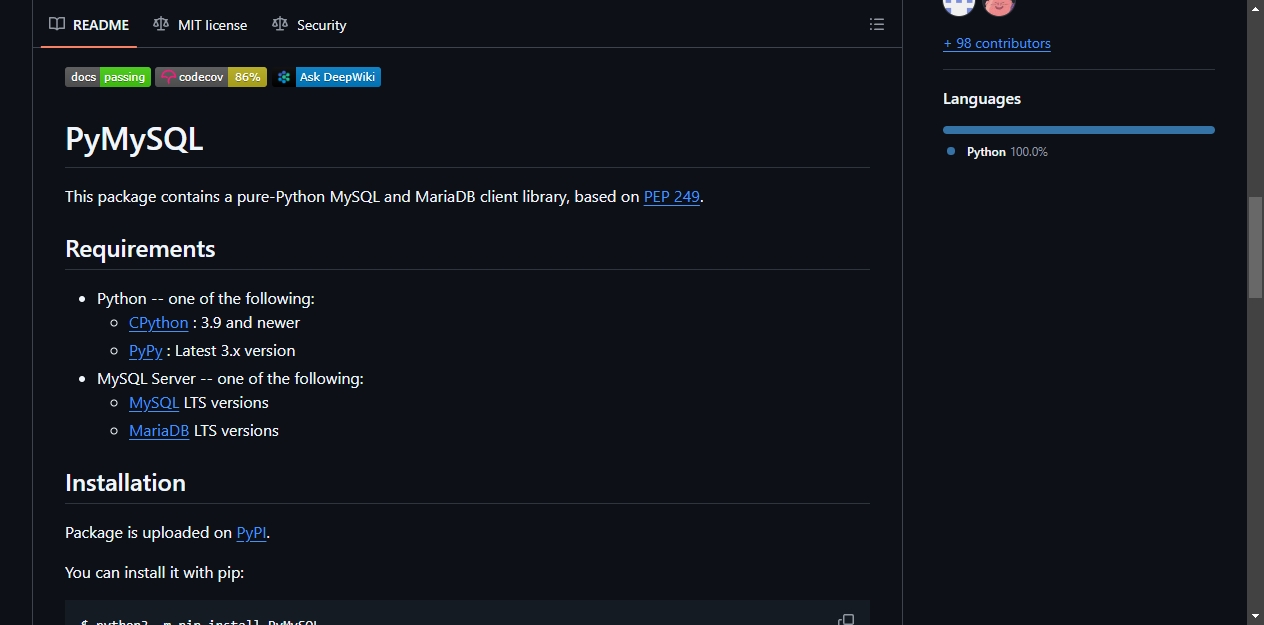Screen dimensions: 1264x625
Task: Click "Python -- one of the following:" item
Action: click(x=206, y=299)
